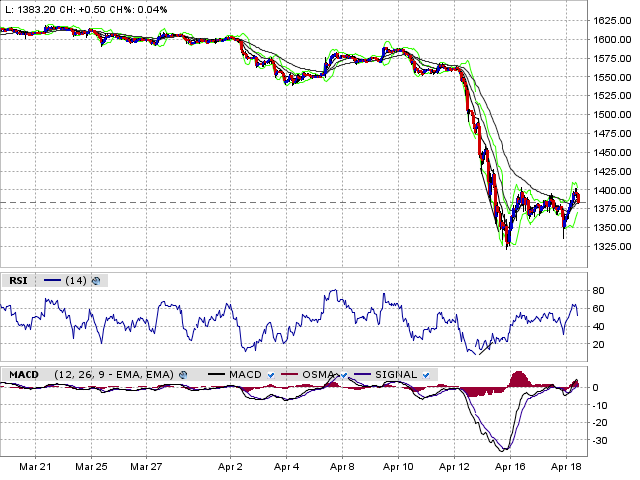Click the MACD settings icon after EMA parameters
The image size is (640, 480).
(x=182, y=374)
